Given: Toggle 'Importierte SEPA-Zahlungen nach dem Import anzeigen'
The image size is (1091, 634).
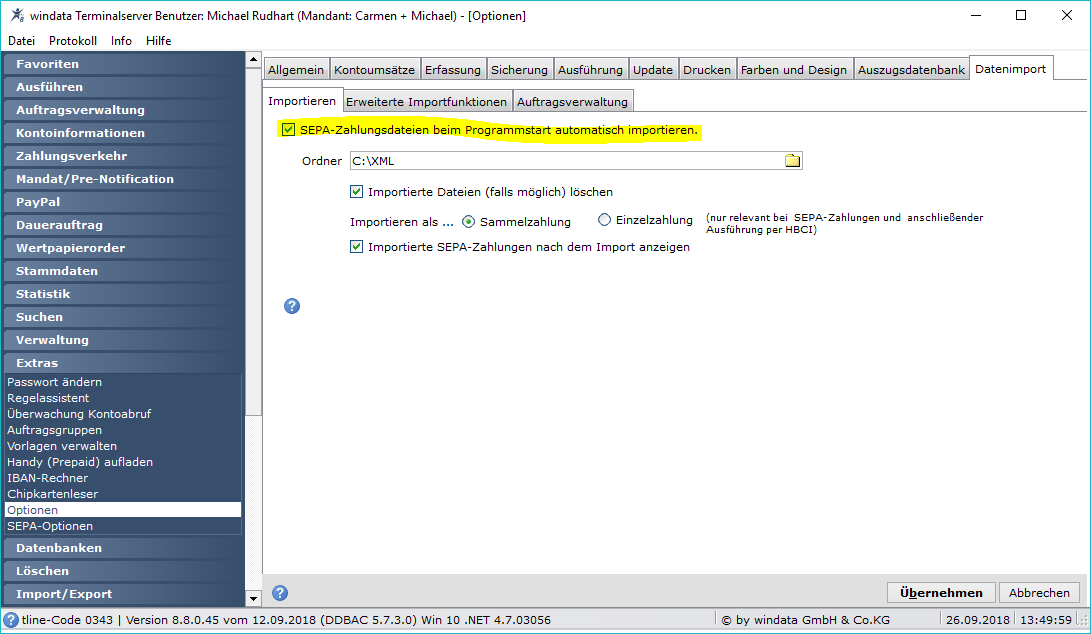Looking at the screenshot, I should point(356,246).
